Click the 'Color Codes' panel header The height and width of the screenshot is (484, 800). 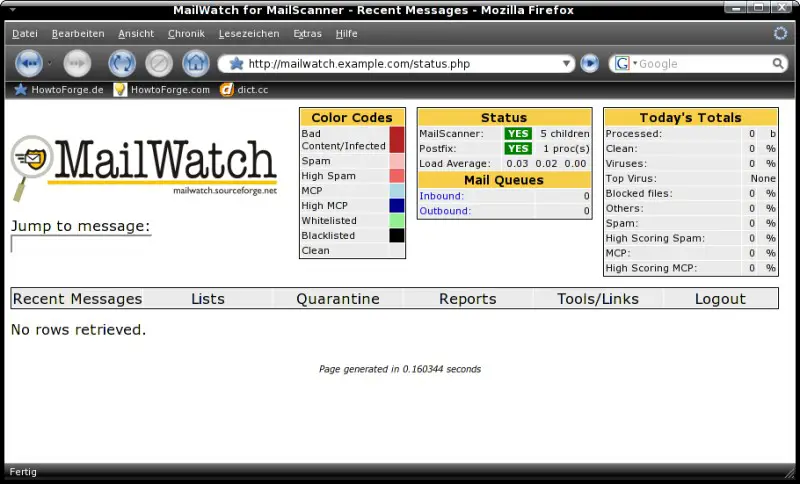coord(352,118)
